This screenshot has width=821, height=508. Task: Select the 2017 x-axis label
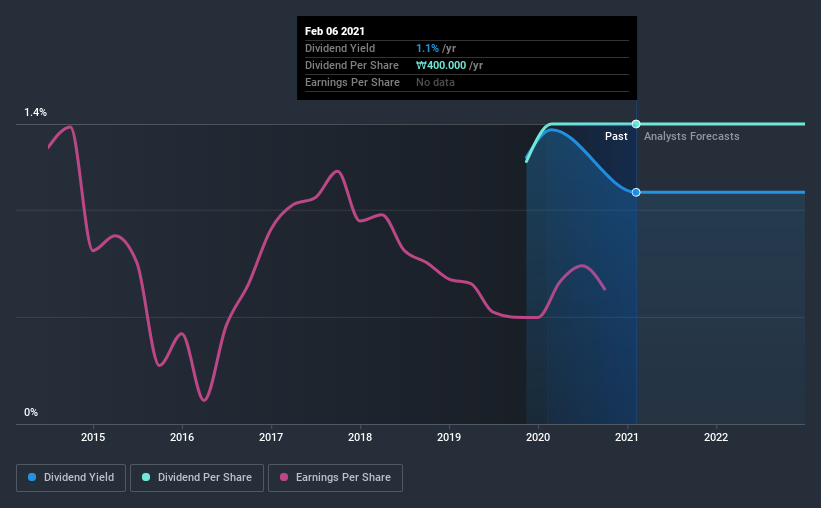[271, 437]
